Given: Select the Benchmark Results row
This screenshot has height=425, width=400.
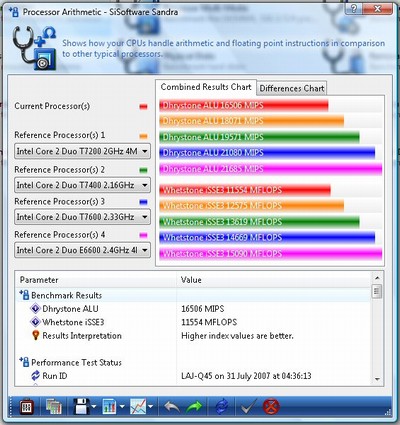Looking at the screenshot, I should (193, 295).
